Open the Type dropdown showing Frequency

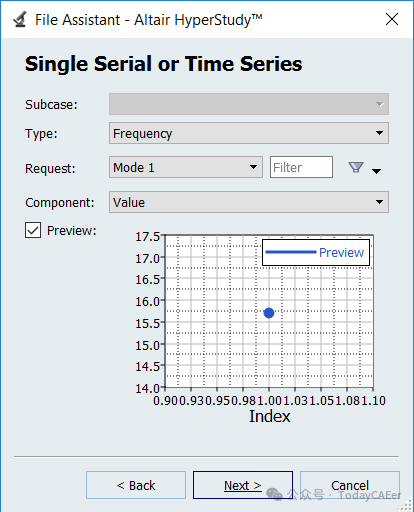249,133
